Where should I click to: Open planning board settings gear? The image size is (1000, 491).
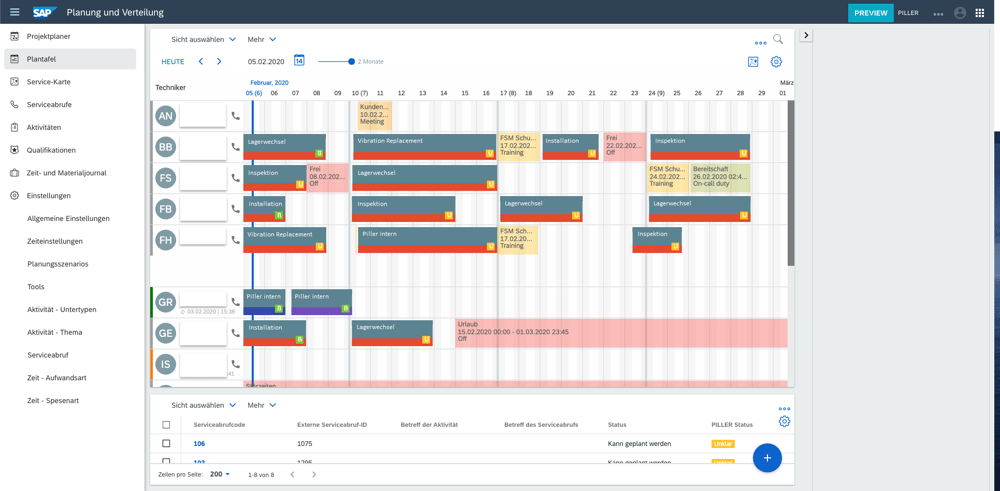[776, 62]
